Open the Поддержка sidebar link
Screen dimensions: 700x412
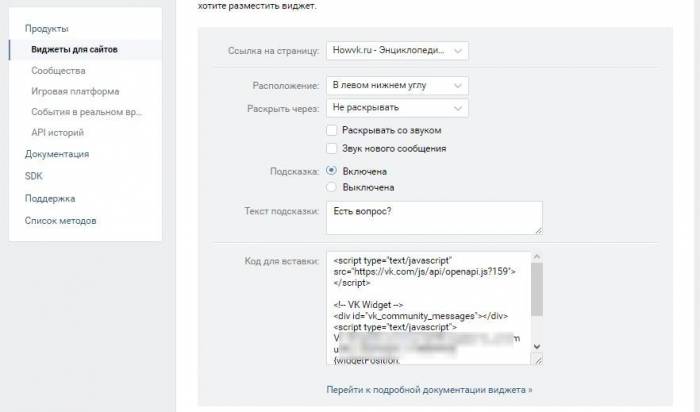point(50,198)
